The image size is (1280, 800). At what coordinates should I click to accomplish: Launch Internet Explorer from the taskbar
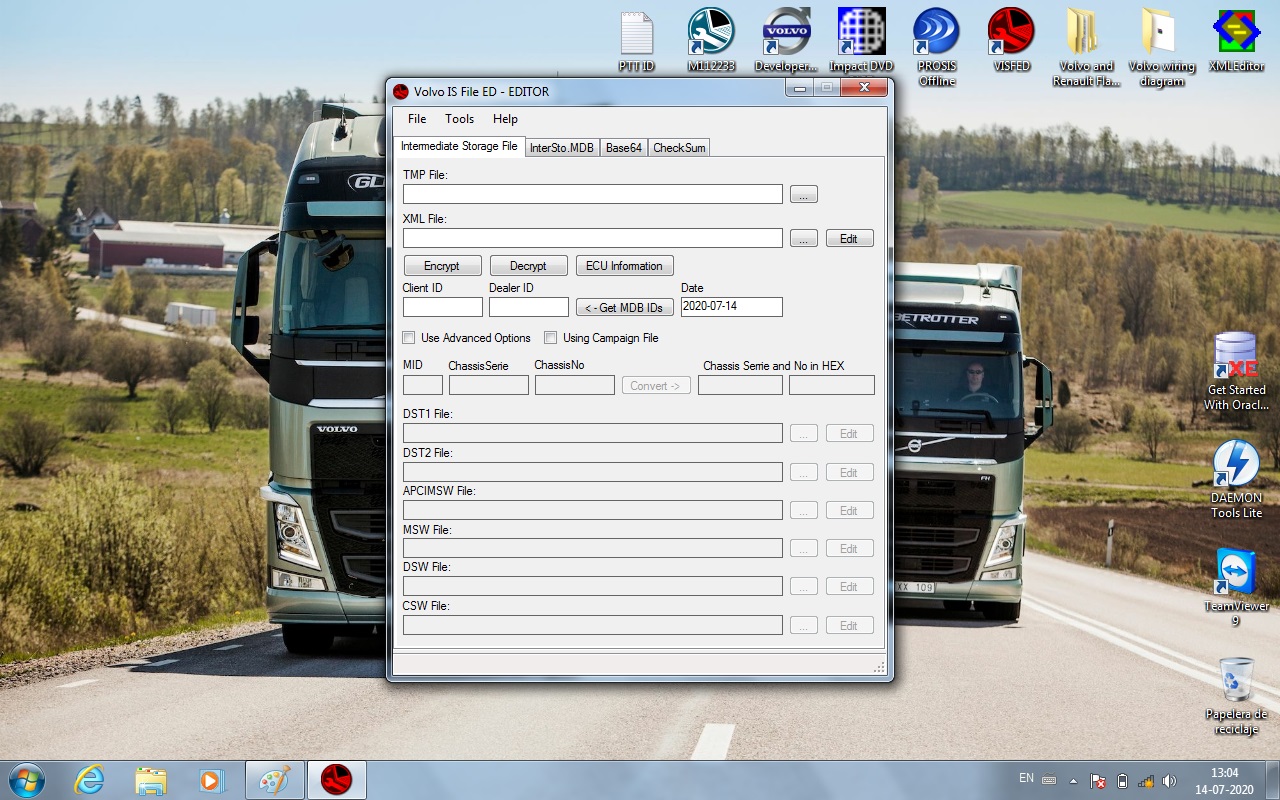pyautogui.click(x=89, y=780)
